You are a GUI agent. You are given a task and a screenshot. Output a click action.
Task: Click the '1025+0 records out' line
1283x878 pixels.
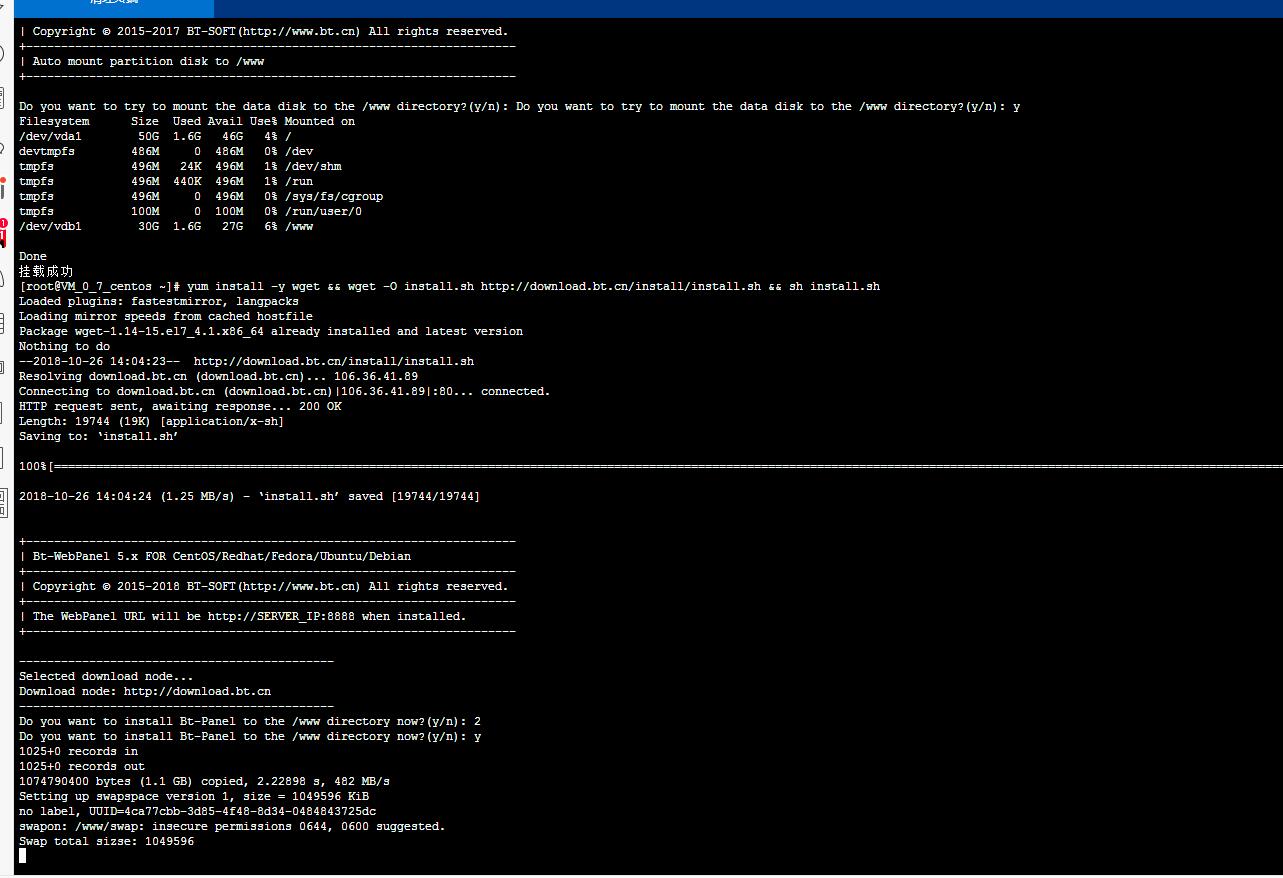coord(82,766)
